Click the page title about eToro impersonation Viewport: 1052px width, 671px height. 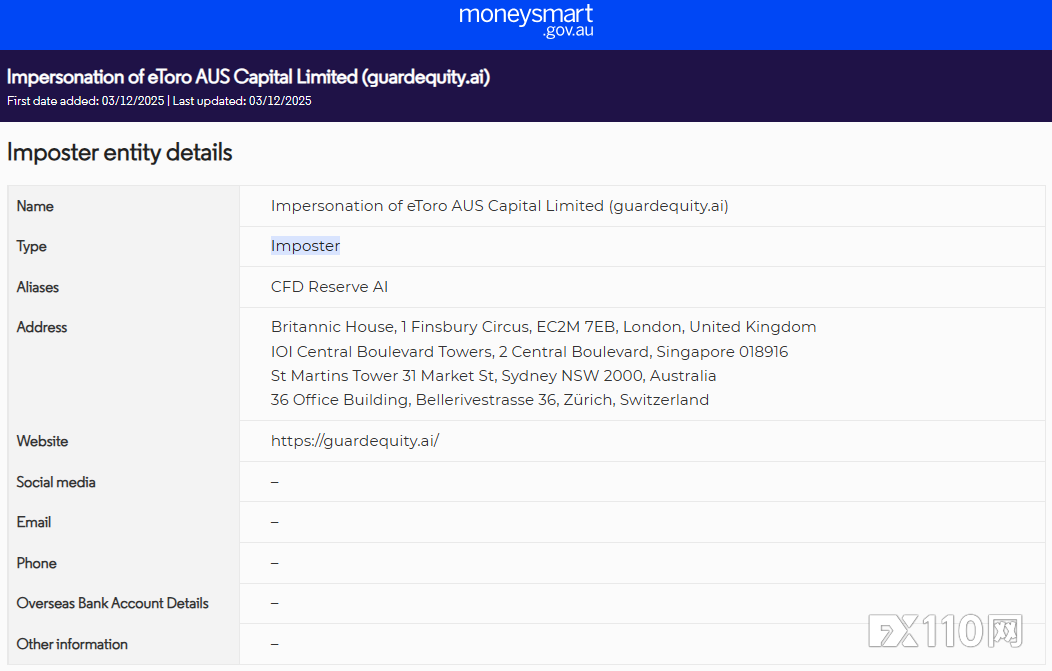coord(248,77)
